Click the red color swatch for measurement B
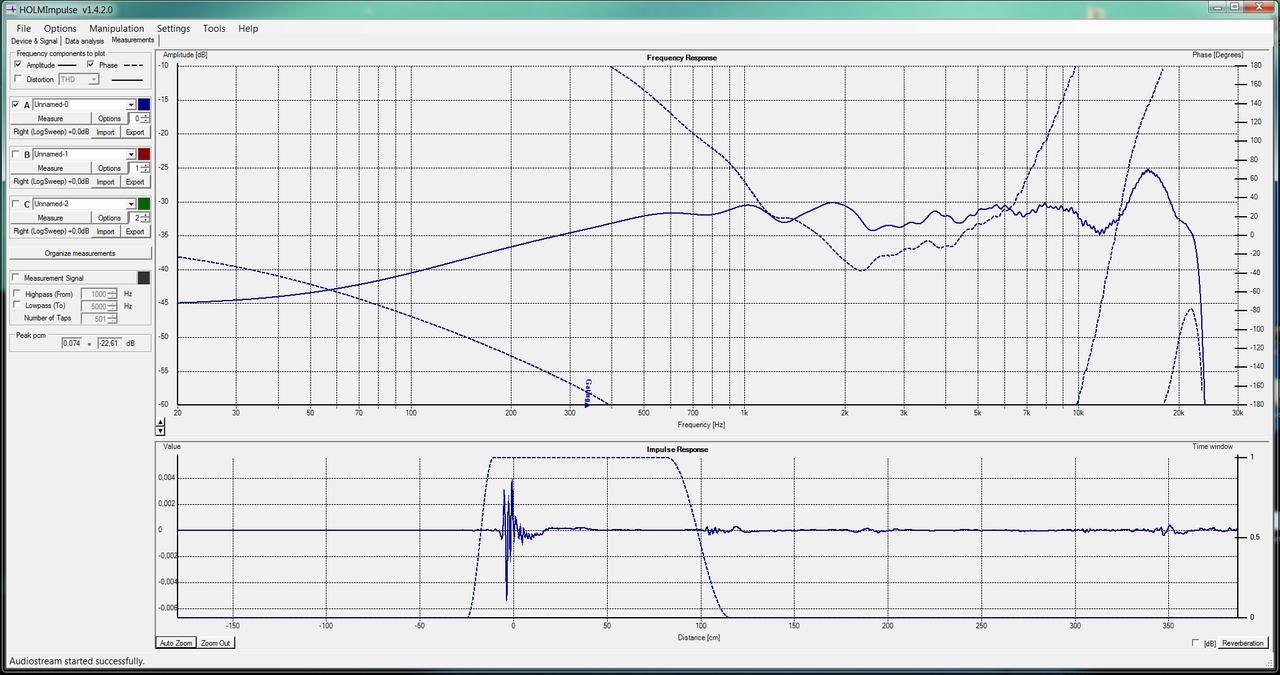 tap(144, 154)
